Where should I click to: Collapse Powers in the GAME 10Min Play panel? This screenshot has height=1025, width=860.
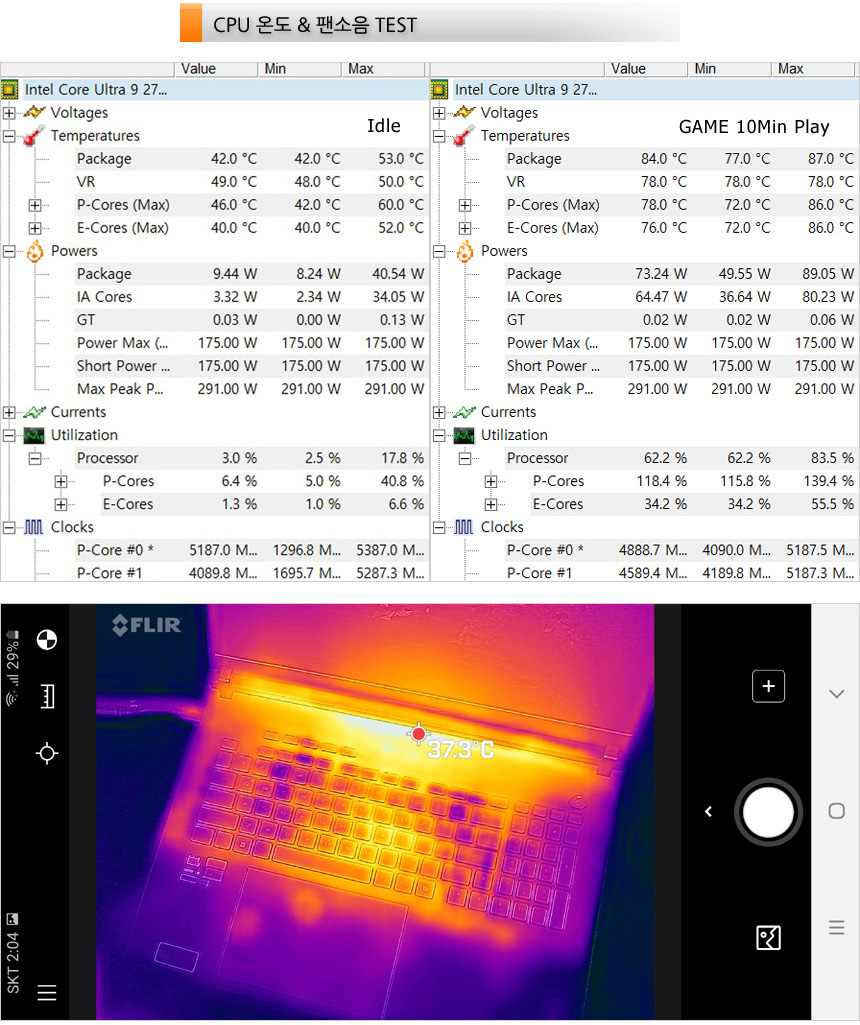(x=439, y=251)
